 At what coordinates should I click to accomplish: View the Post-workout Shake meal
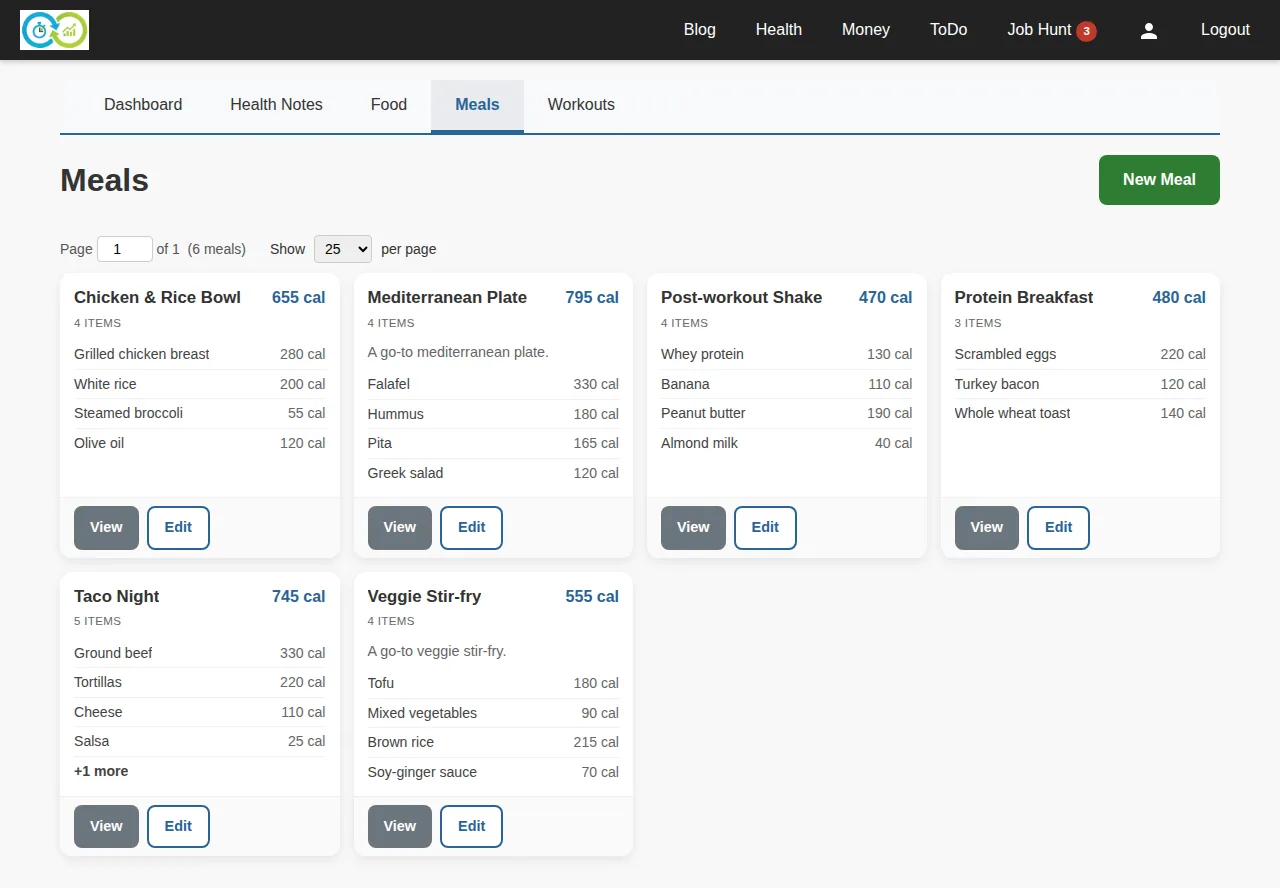[x=693, y=528]
